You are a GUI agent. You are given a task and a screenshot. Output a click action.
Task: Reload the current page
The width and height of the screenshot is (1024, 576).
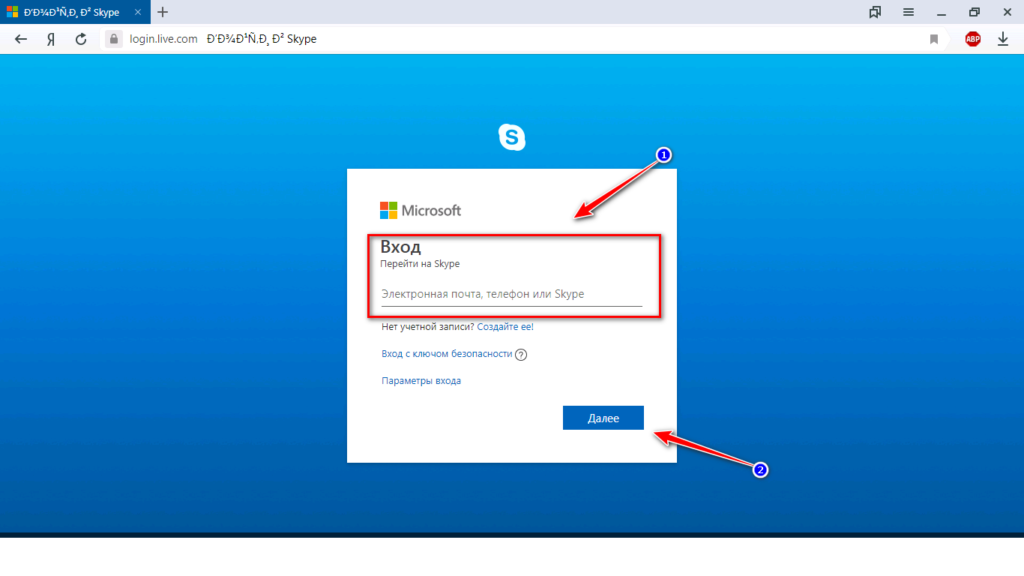pyautogui.click(x=80, y=39)
